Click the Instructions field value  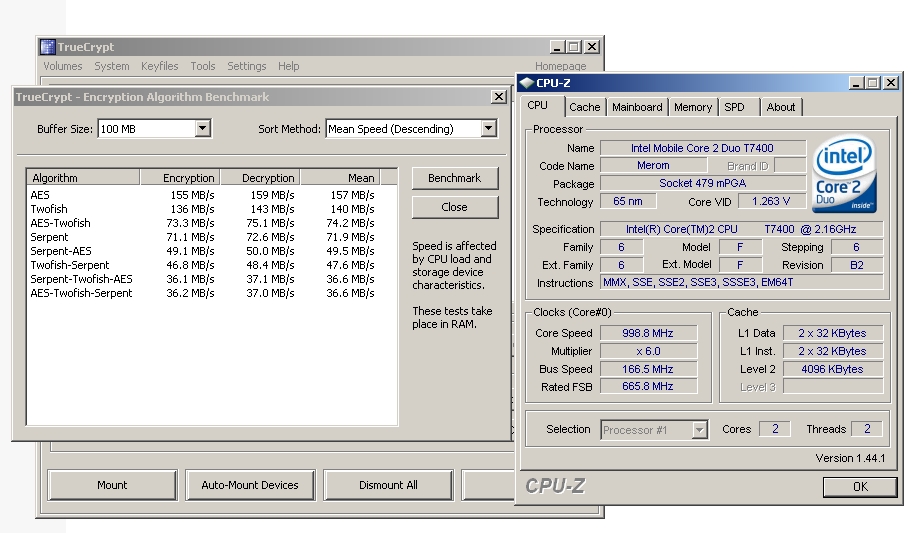pyautogui.click(x=741, y=282)
